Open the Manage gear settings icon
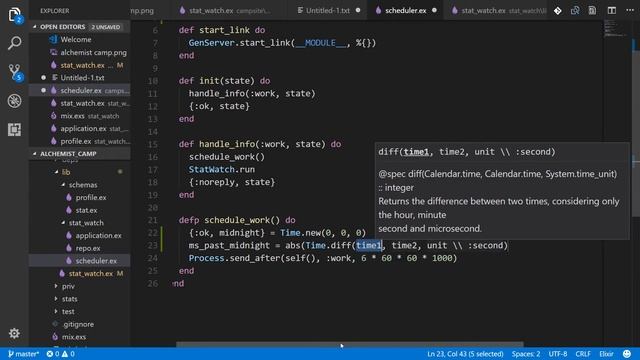The height and width of the screenshot is (360, 640). pos(14,333)
